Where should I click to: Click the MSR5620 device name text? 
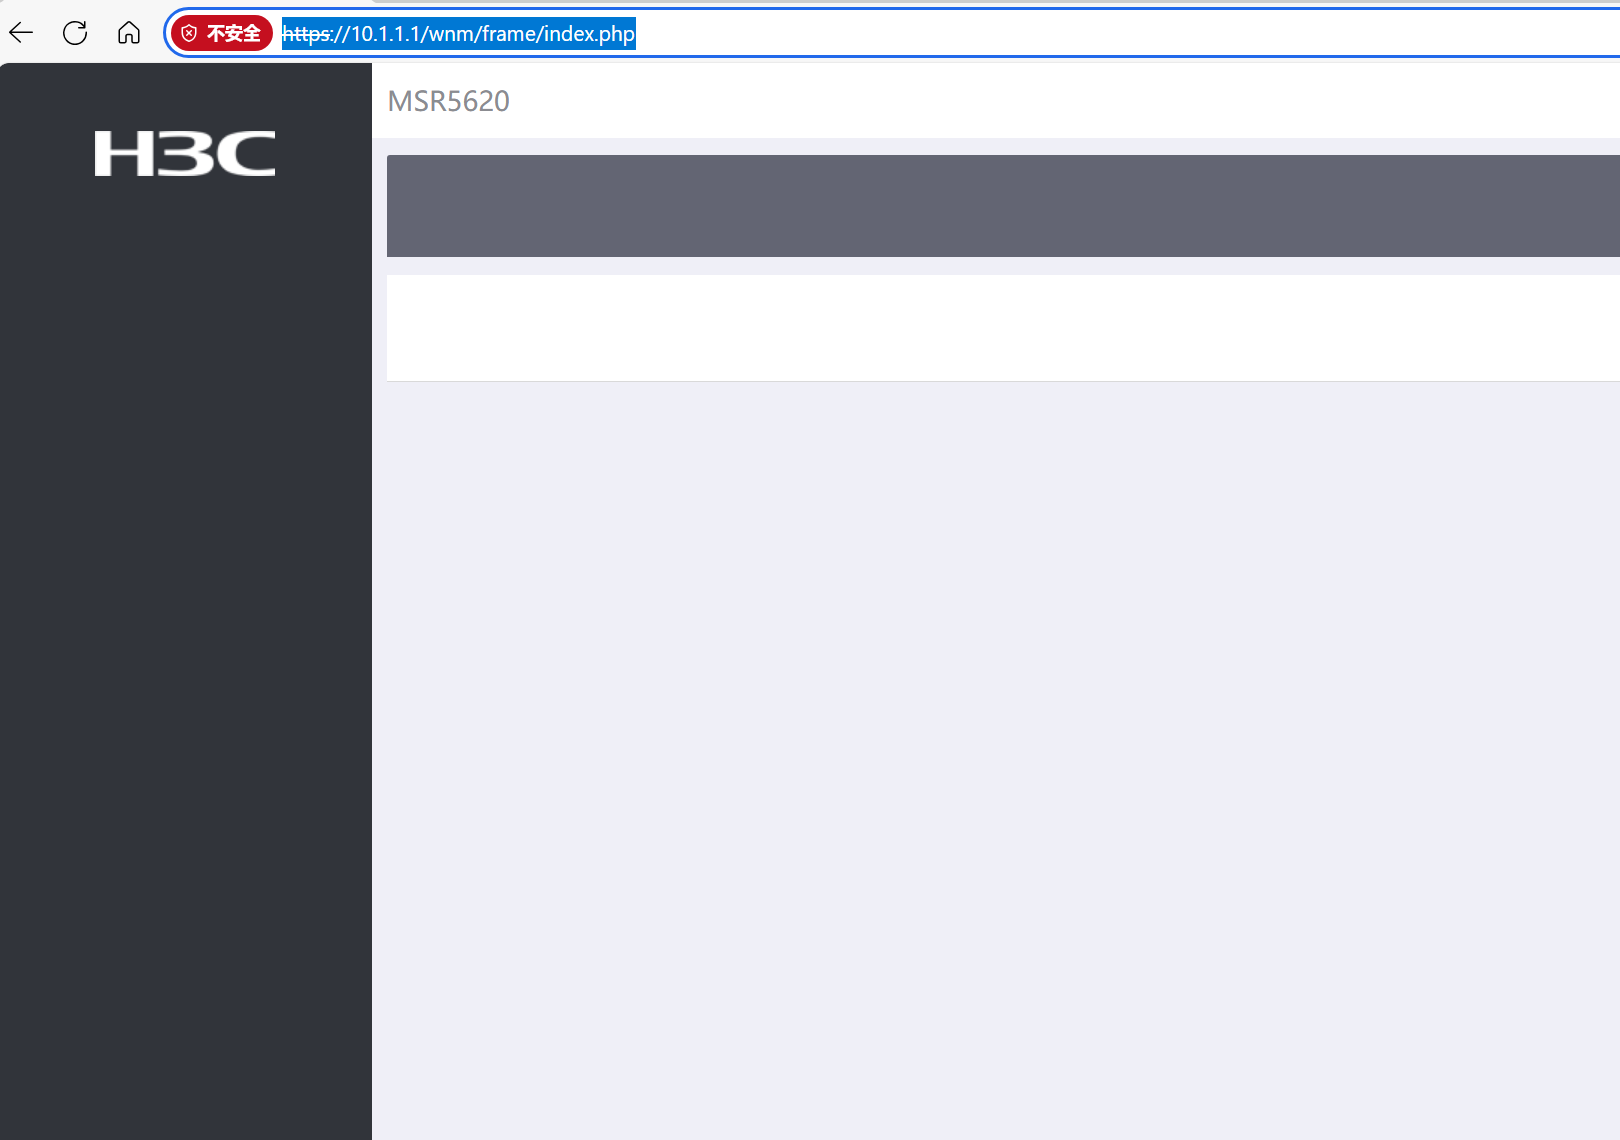click(x=449, y=101)
